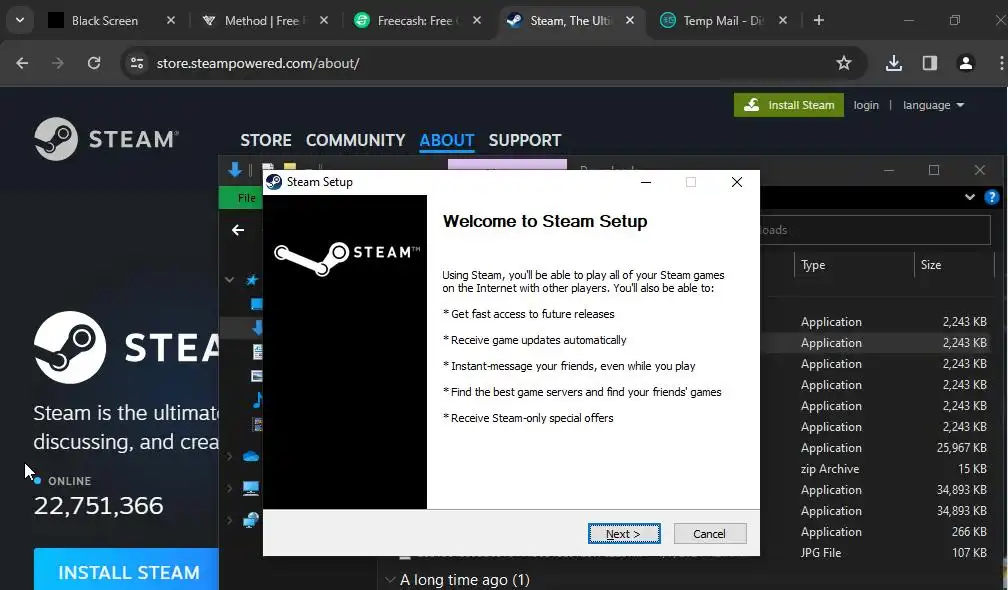Select Music folder icon in navigation pane
1008x590 pixels.
pyautogui.click(x=257, y=400)
